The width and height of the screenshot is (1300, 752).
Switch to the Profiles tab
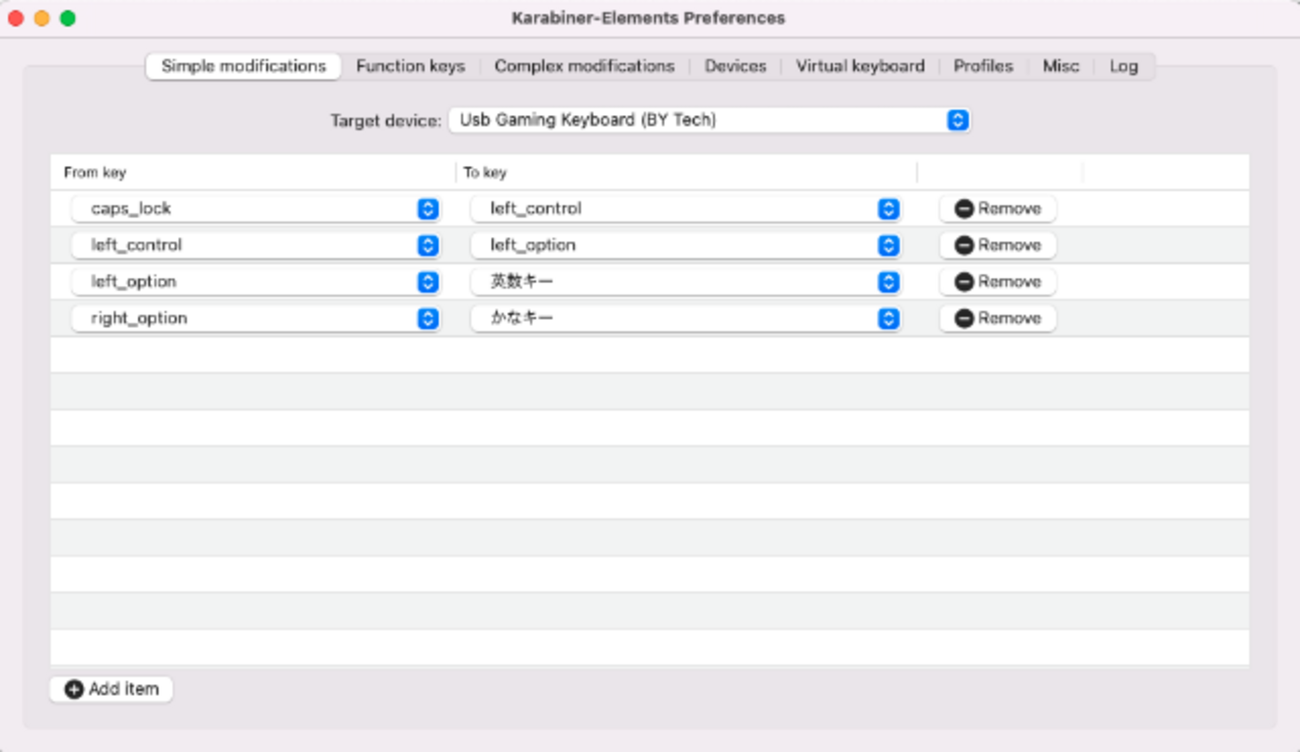(983, 66)
